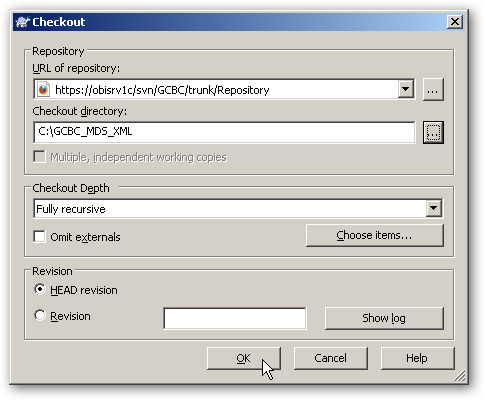Click the TortoiseSVN turtle icon in title bar
Image resolution: width=484 pixels, height=400 pixels.
[22, 22]
